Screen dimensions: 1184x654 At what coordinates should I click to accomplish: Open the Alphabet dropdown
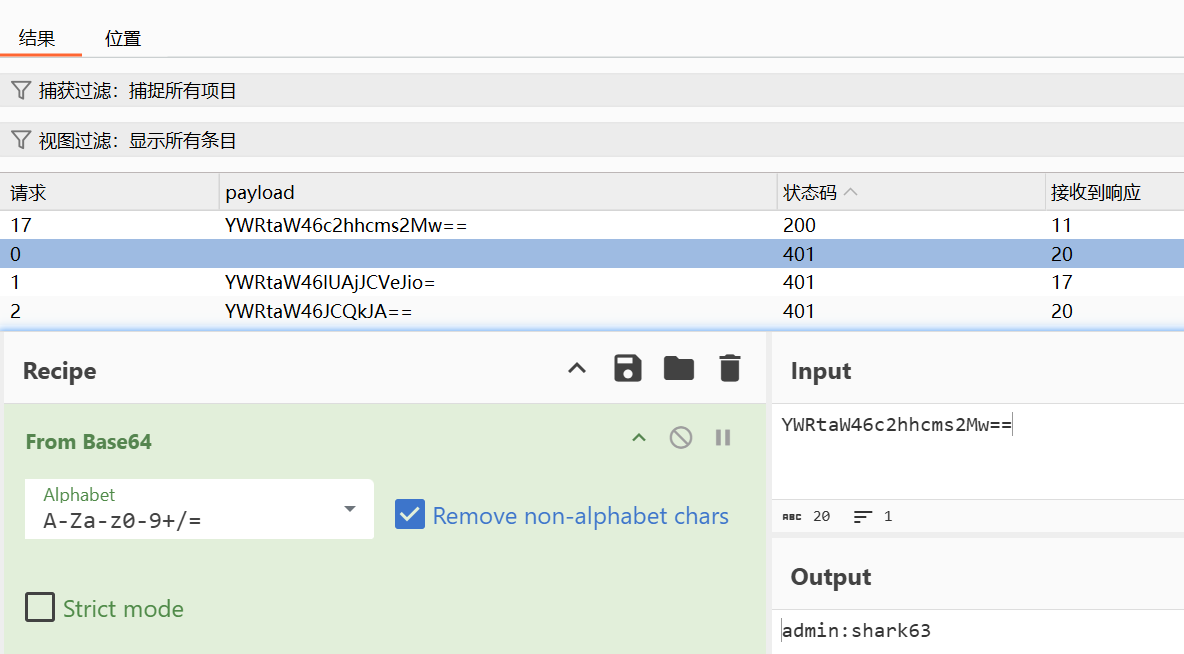[x=349, y=509]
